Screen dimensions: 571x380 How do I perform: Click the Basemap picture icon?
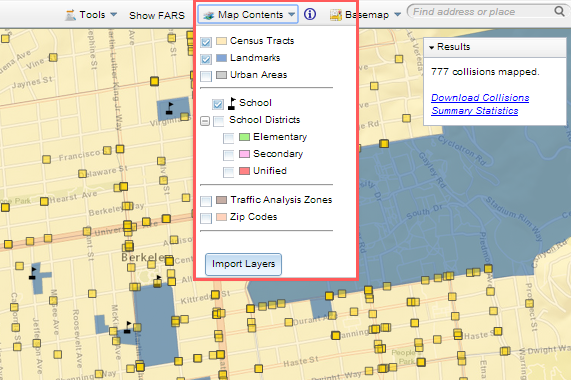(x=336, y=15)
